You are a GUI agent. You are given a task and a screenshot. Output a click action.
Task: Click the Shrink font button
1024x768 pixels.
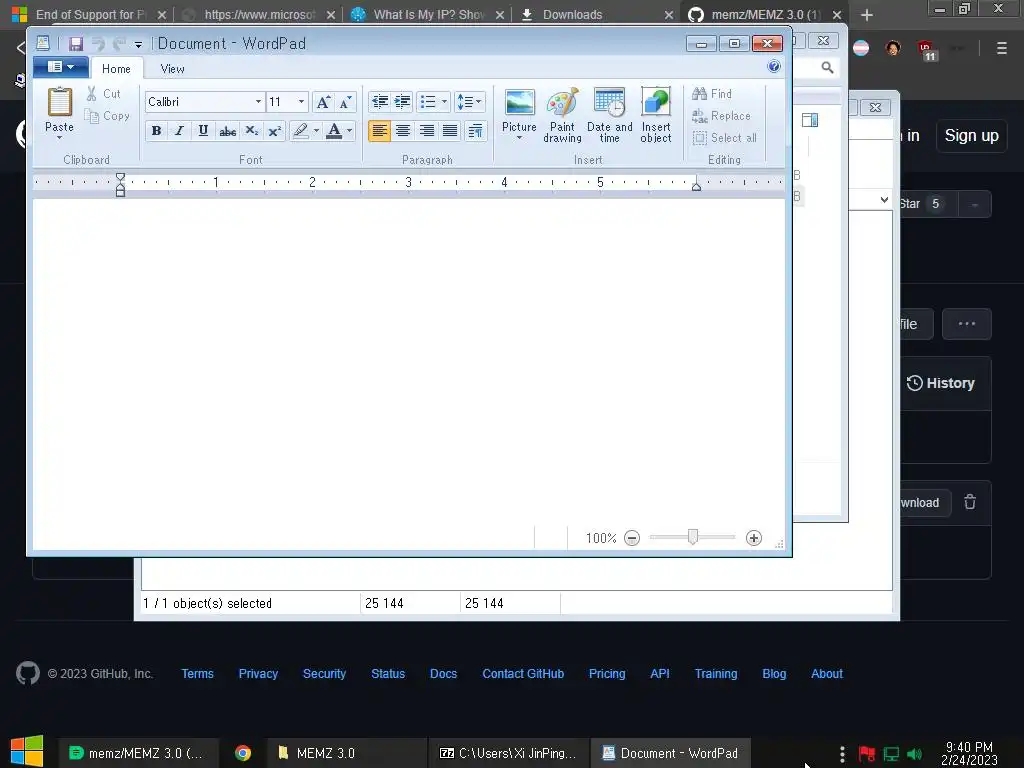click(x=346, y=102)
